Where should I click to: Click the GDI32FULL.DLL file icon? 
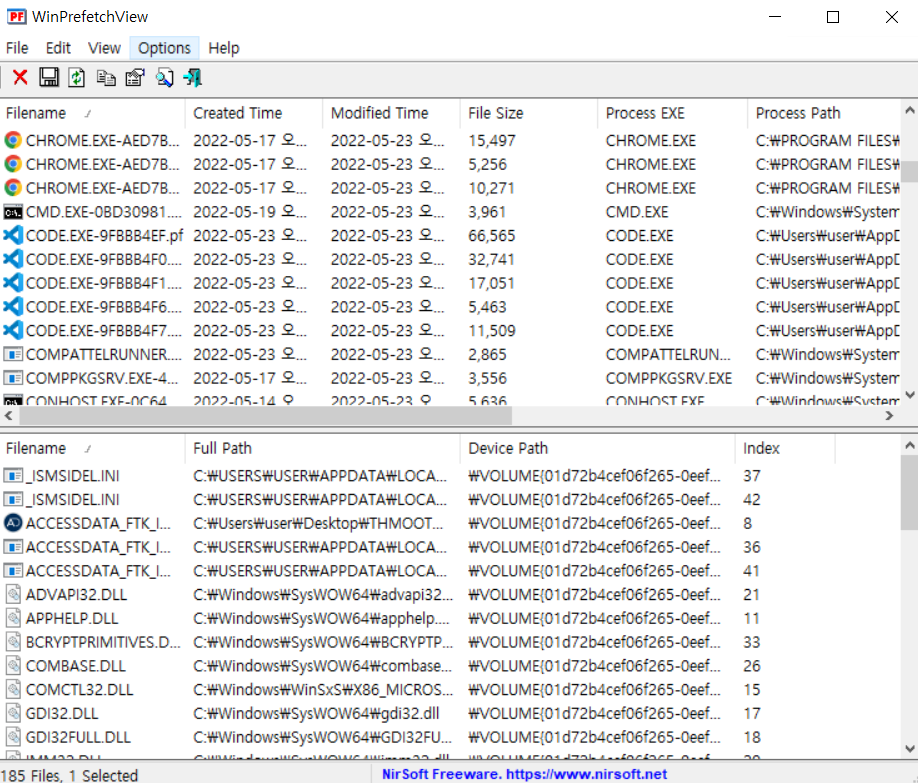click(x=13, y=737)
